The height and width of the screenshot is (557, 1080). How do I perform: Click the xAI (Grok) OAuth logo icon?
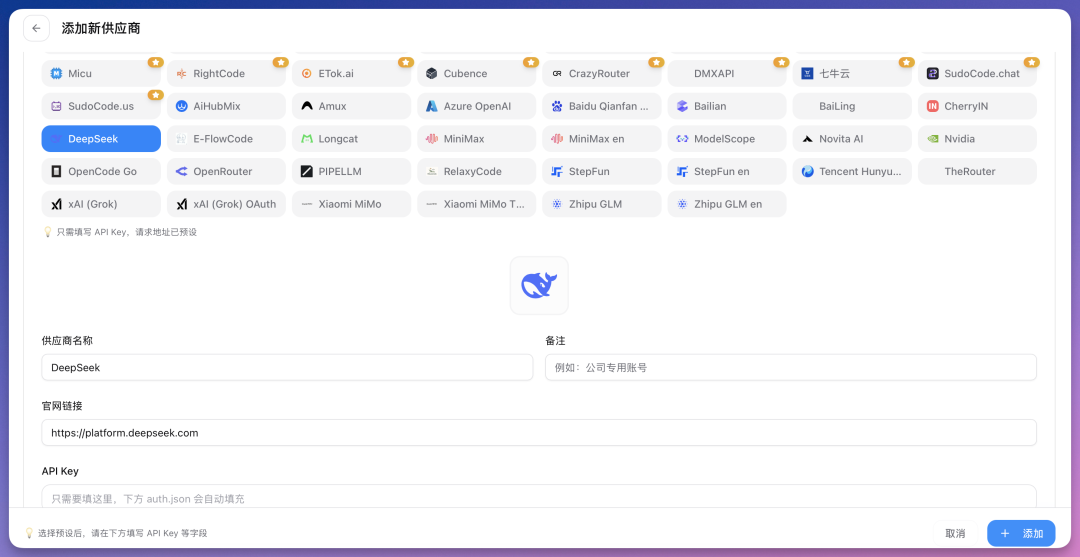(x=181, y=204)
